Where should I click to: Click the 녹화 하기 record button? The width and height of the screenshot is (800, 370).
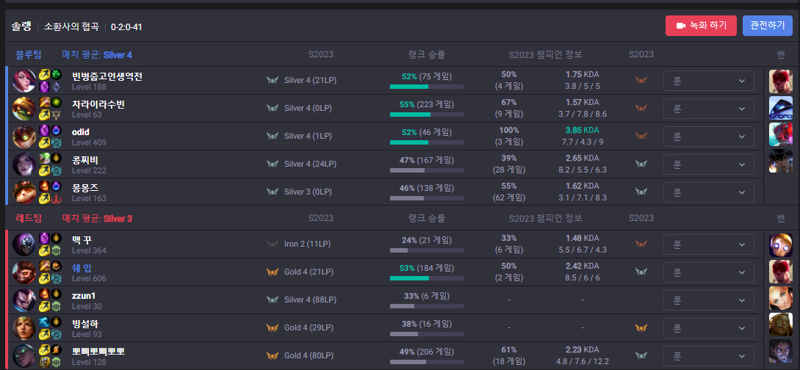701,26
